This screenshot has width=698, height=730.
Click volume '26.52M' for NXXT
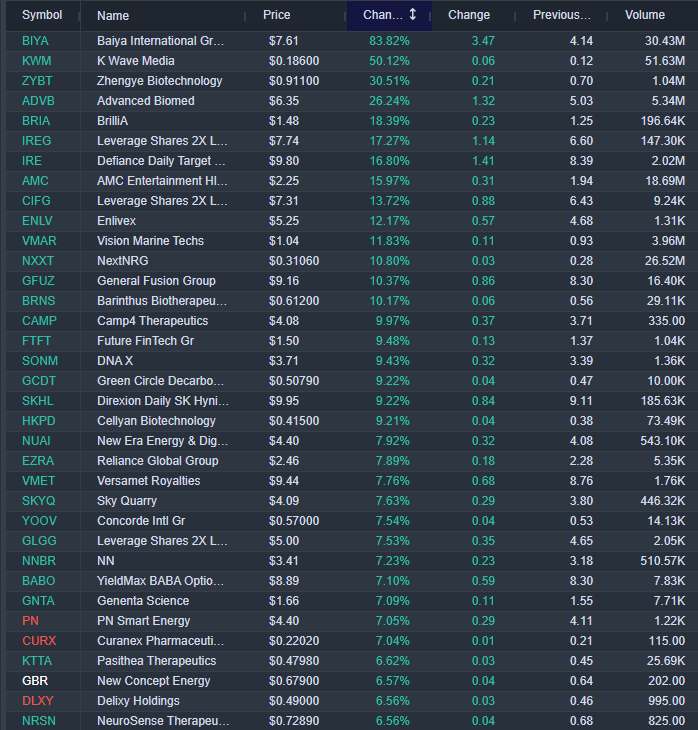pos(665,261)
